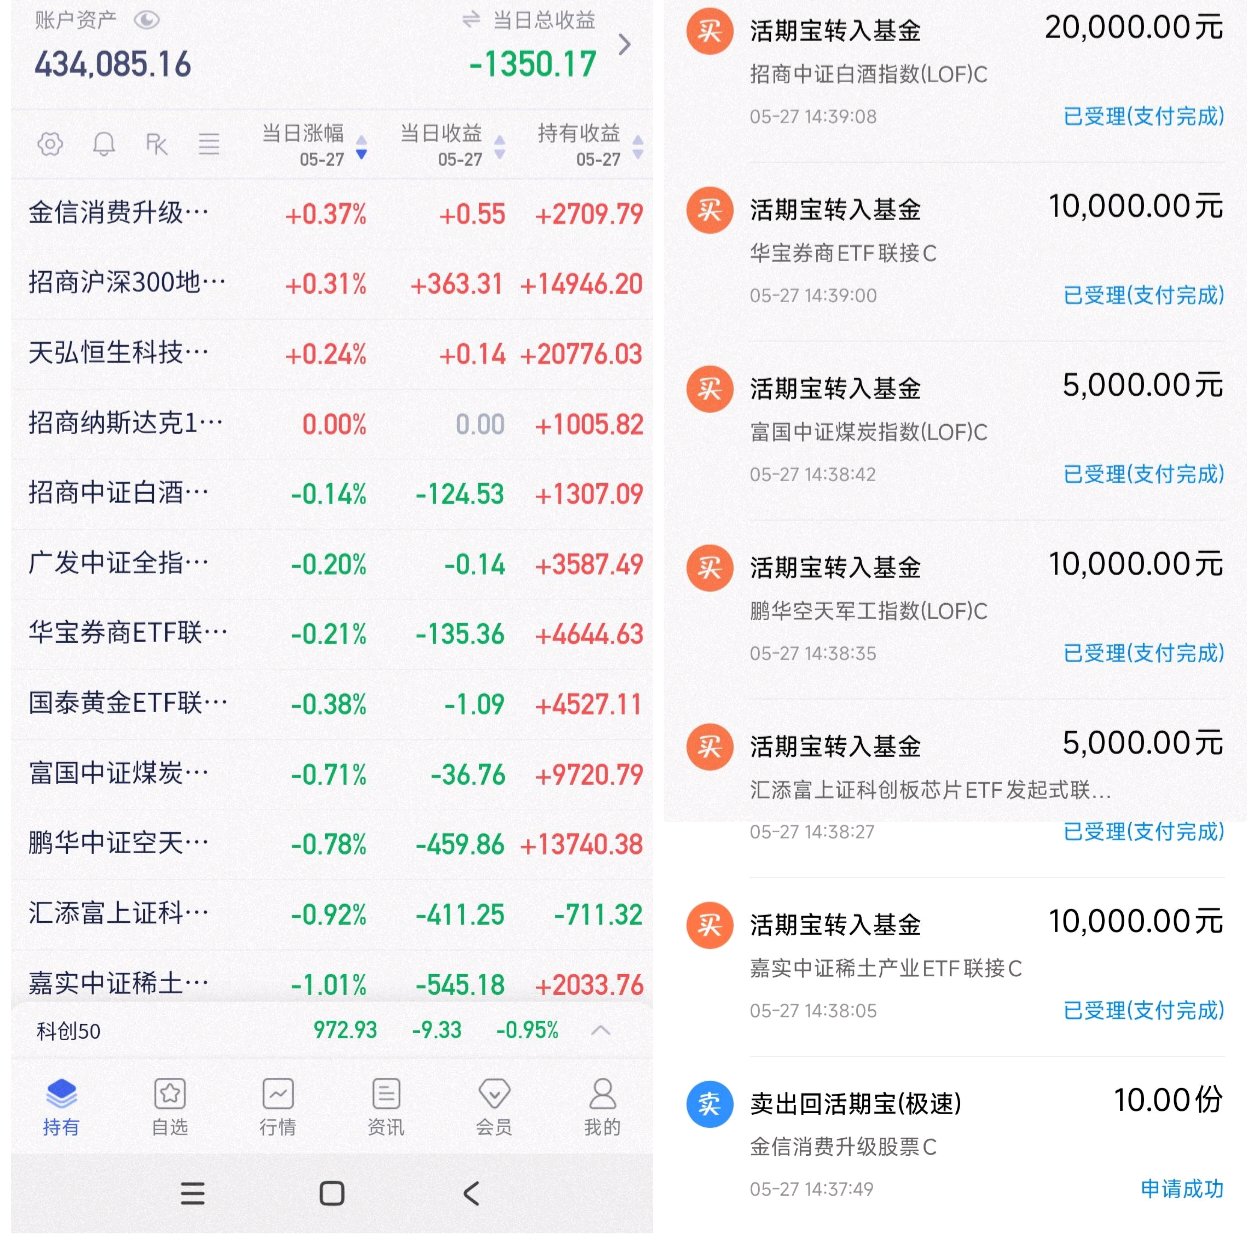Screen dimensions: 1258x1244
Task: Open status link of 14:39:08 order
Action: point(1144,116)
